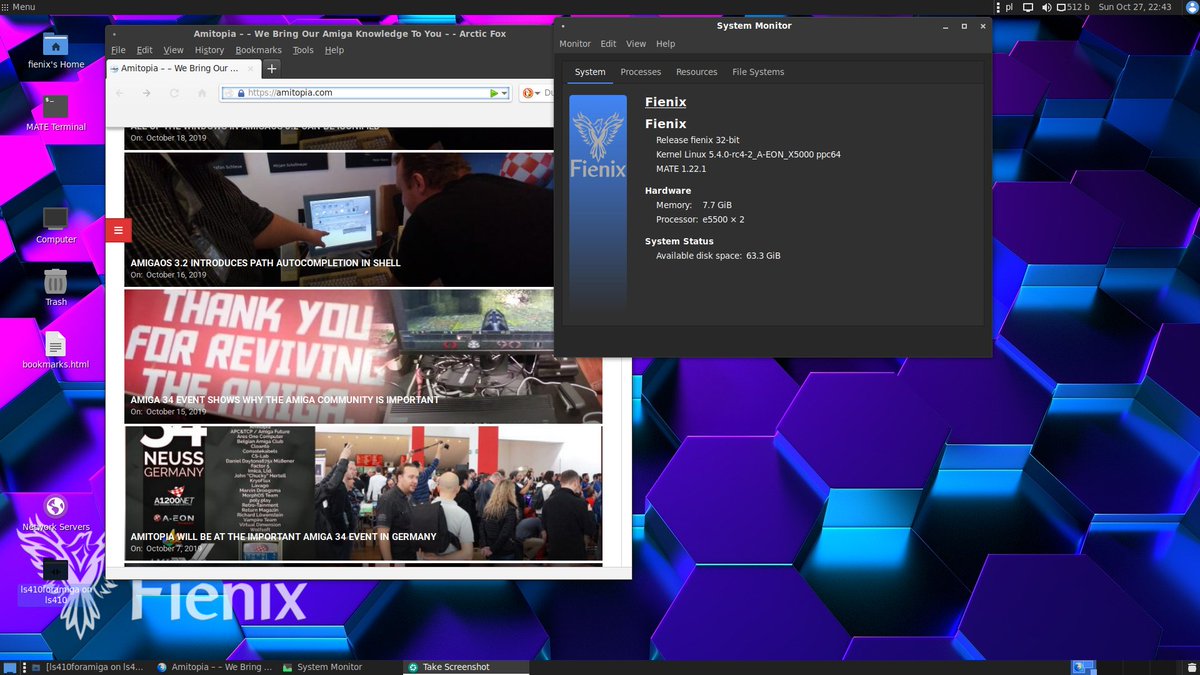Image resolution: width=1200 pixels, height=675 pixels.
Task: Click the 'pl' keyboard layout indicator
Action: (x=1009, y=7)
